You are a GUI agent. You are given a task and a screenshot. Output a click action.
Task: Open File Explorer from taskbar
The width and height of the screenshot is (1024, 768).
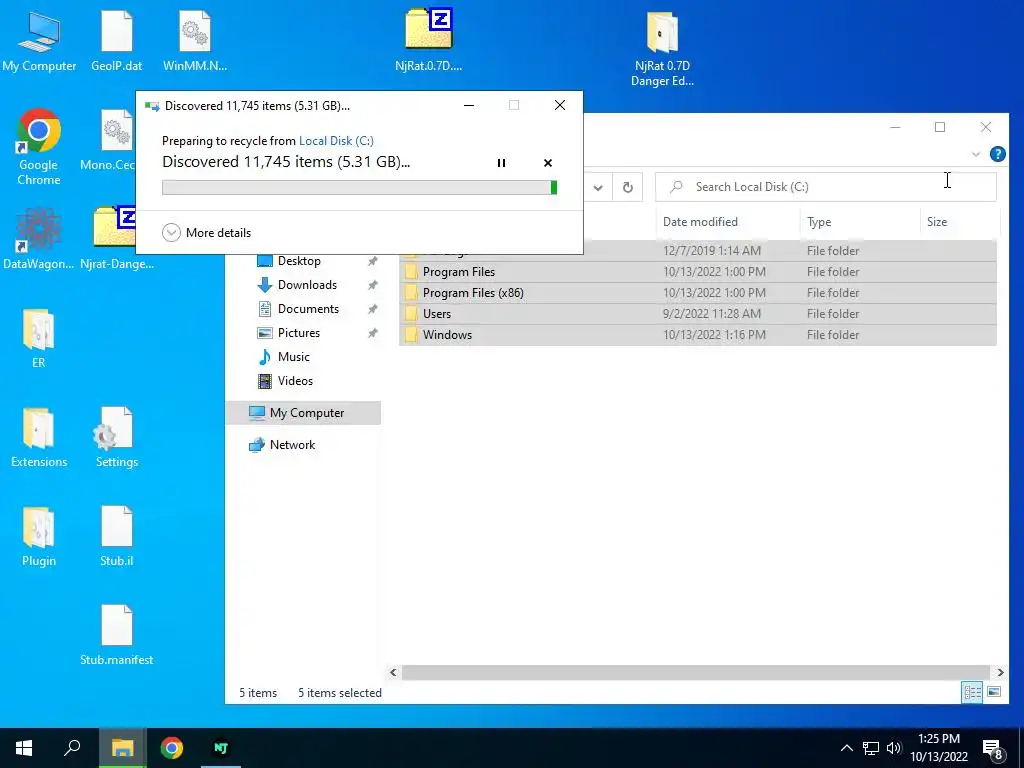tap(122, 748)
